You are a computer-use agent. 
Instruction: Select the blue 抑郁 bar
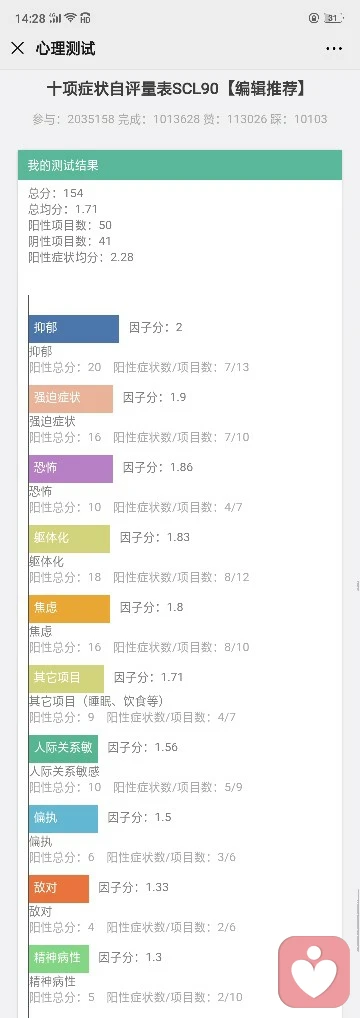(x=73, y=329)
